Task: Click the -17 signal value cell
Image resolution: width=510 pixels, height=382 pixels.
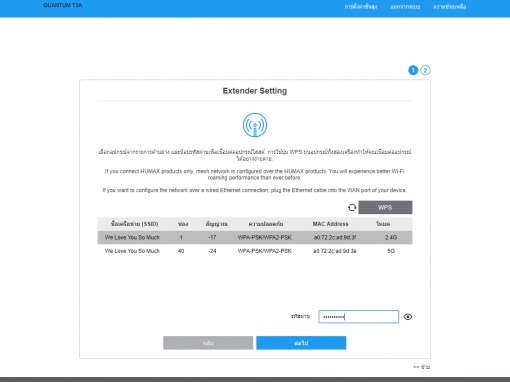Action: pyautogui.click(x=212, y=237)
